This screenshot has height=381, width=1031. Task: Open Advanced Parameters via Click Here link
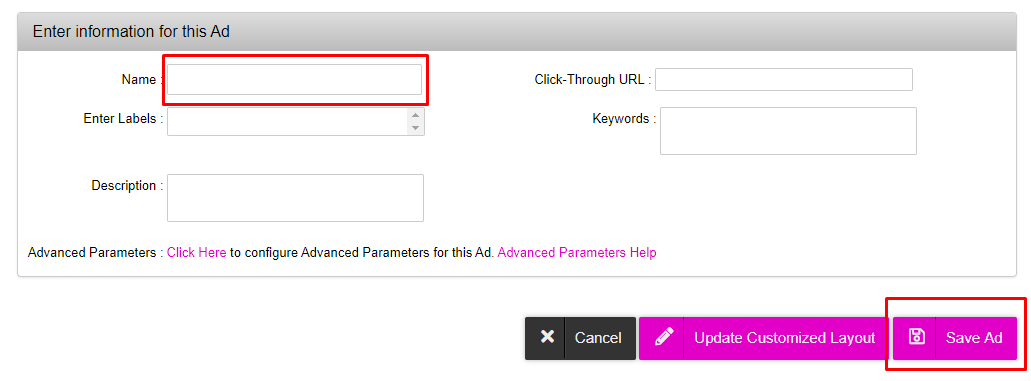point(197,253)
